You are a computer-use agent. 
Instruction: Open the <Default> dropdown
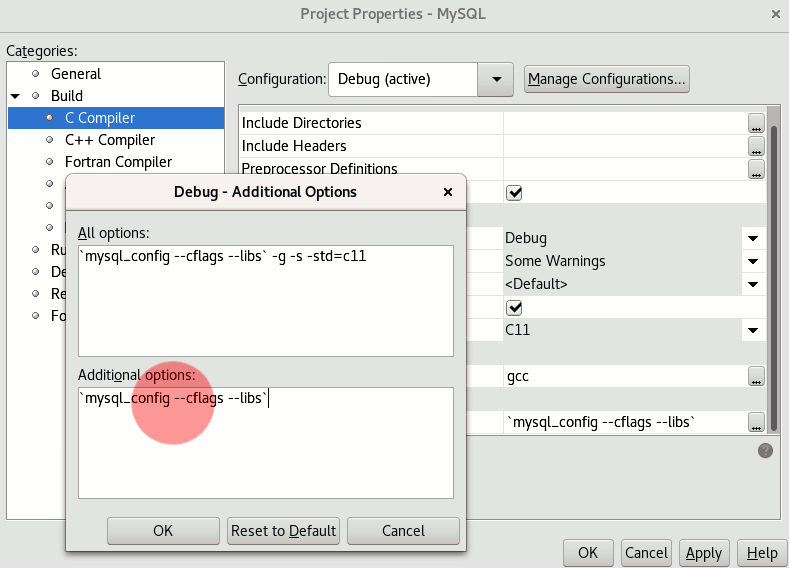coord(753,284)
